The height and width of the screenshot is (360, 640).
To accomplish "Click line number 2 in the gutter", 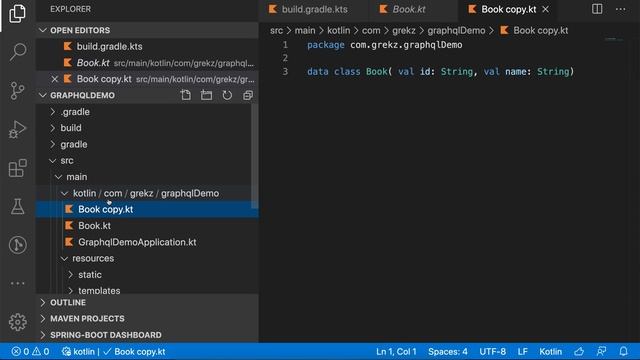I will coord(285,58).
